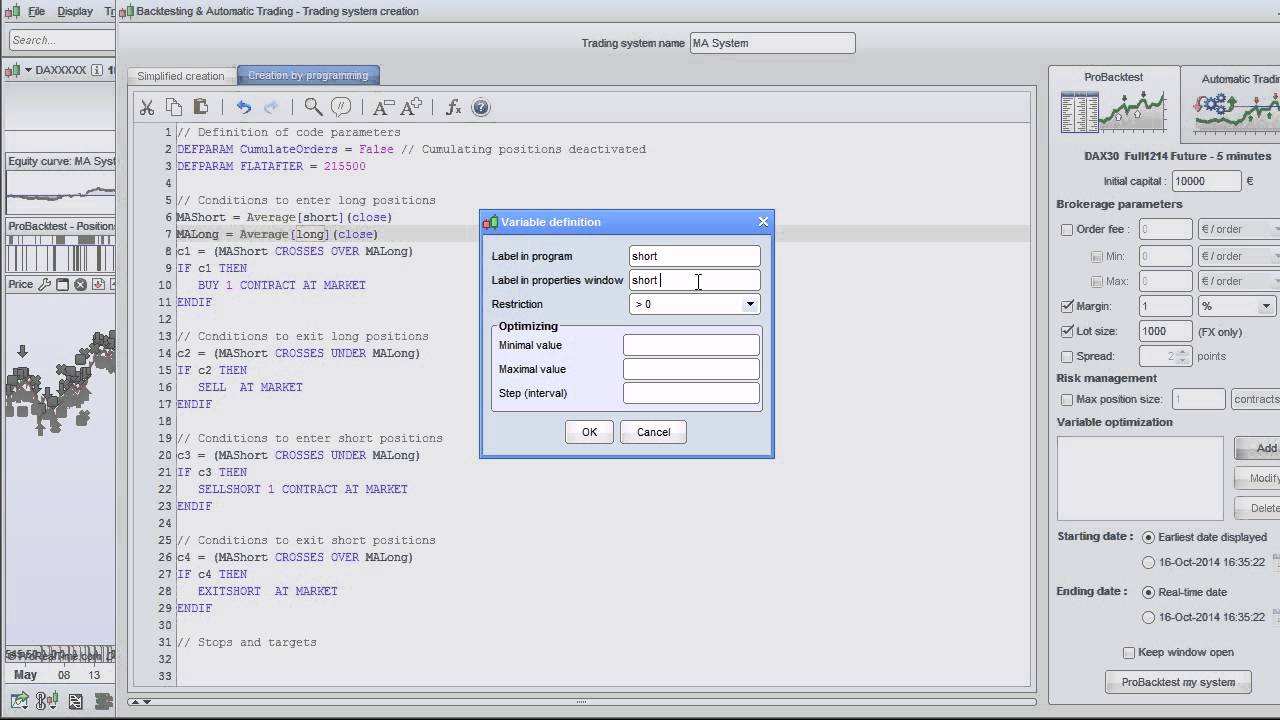Open the File menu

click(36, 11)
